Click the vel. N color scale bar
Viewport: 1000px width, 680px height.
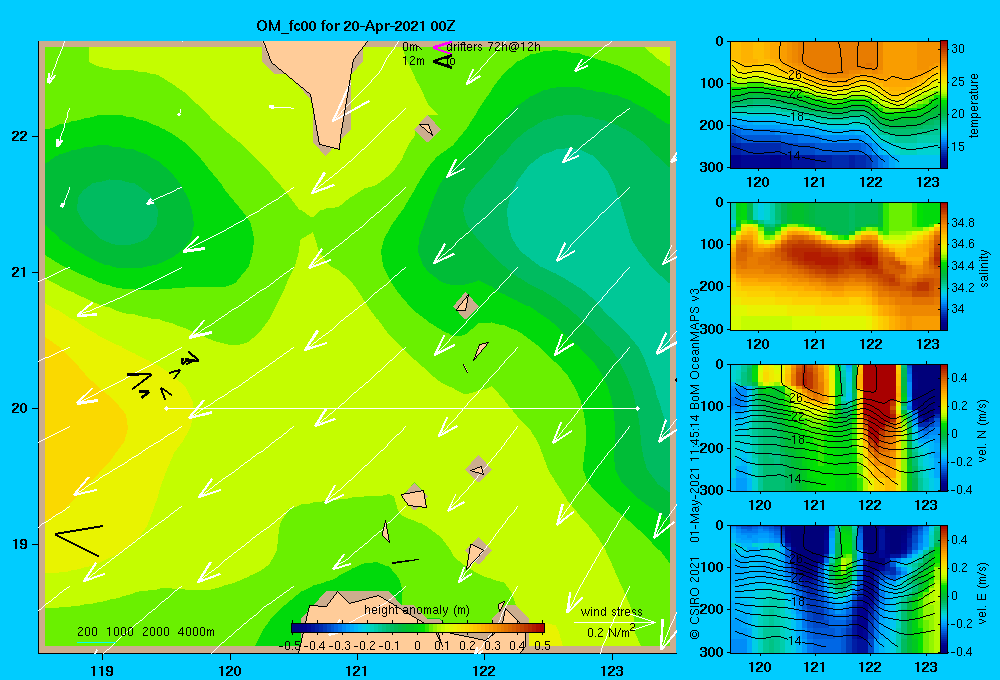coord(943,428)
